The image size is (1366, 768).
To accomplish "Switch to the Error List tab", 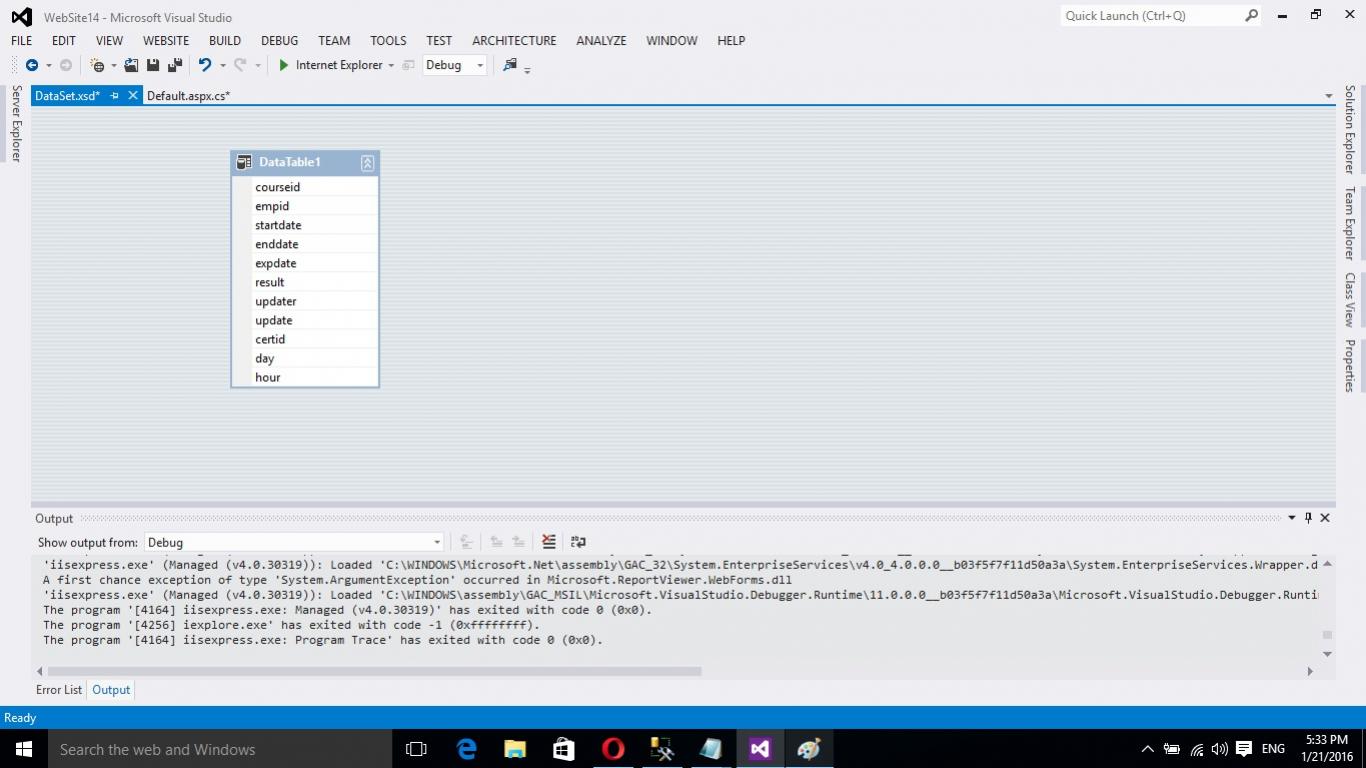I will point(59,690).
